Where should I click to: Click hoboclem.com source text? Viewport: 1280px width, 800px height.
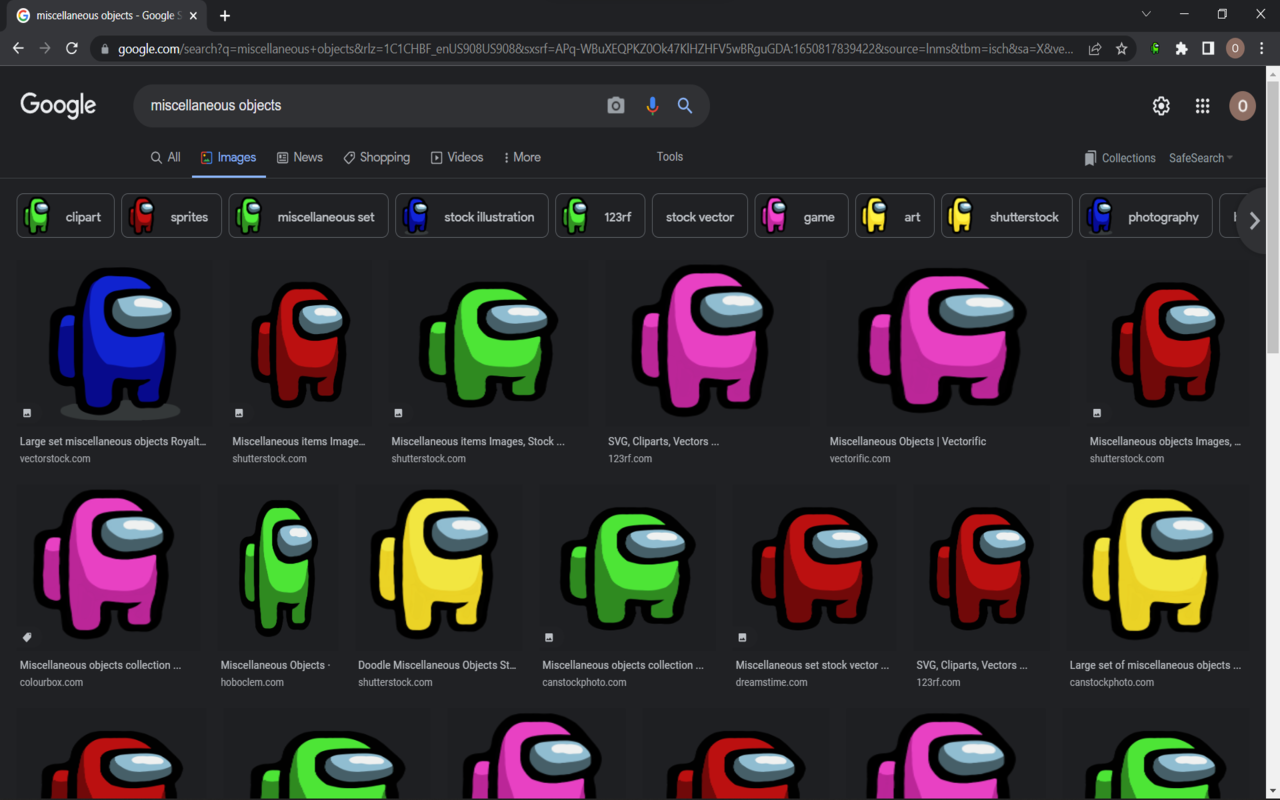pos(252,682)
